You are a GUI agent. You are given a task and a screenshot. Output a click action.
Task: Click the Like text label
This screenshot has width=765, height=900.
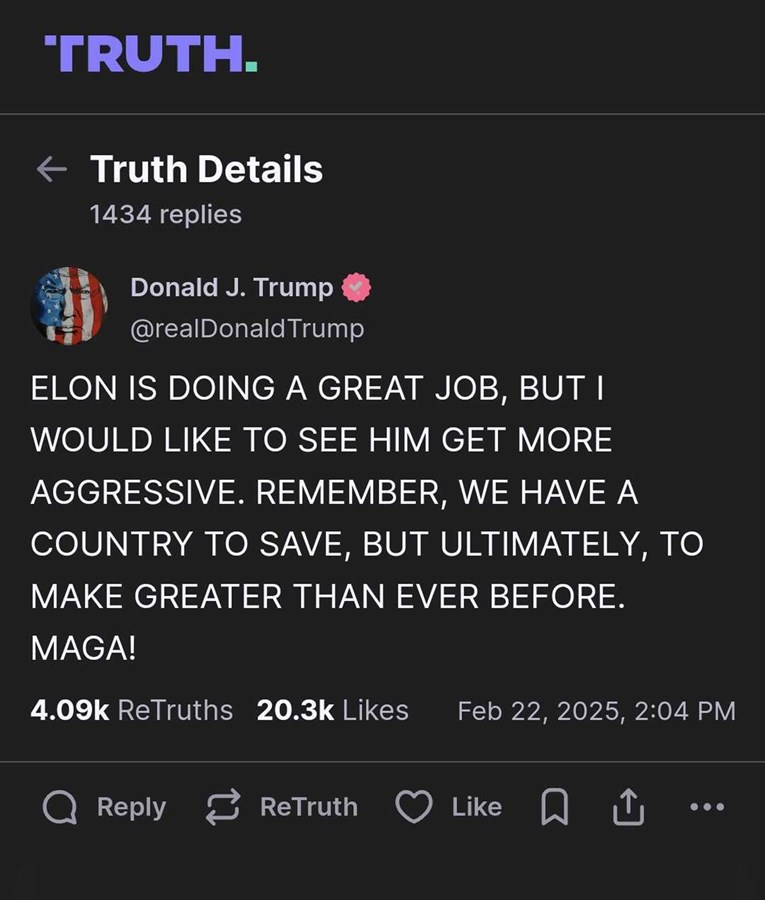(x=476, y=807)
